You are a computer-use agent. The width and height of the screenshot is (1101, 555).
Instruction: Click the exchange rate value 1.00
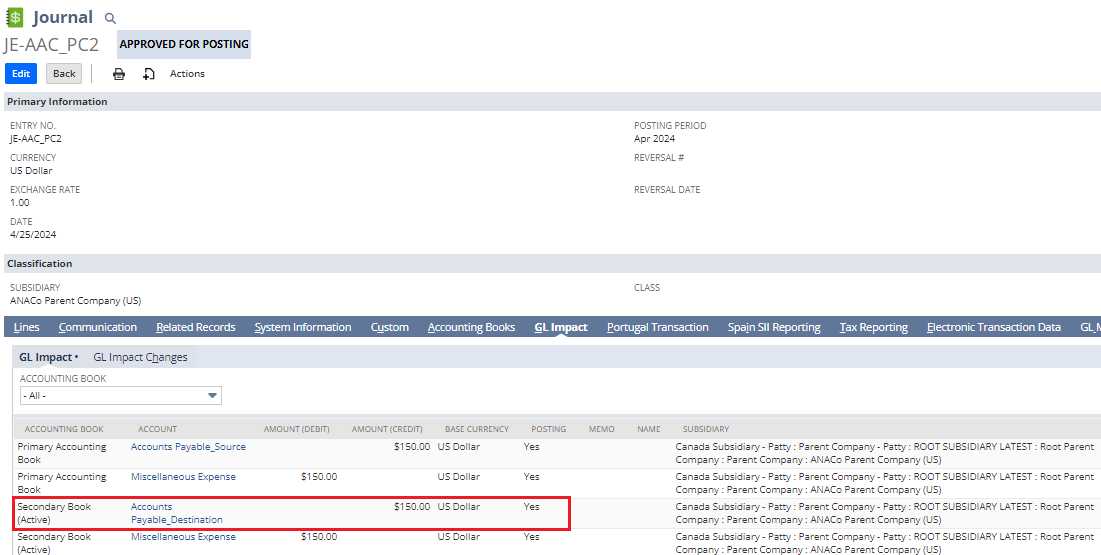(x=20, y=202)
